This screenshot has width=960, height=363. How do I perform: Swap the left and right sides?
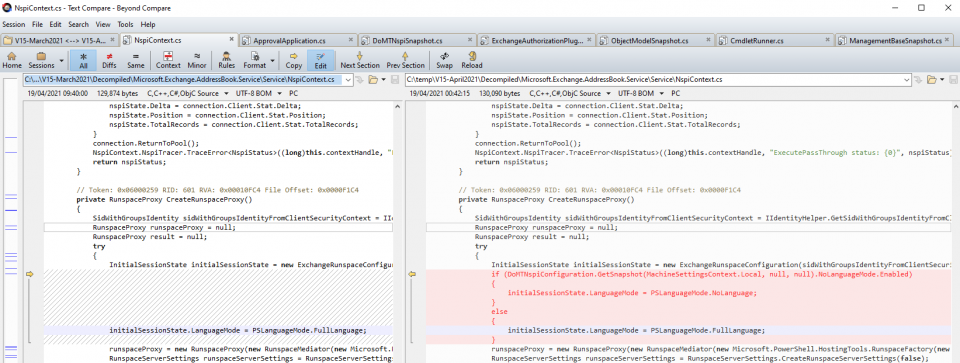click(445, 60)
